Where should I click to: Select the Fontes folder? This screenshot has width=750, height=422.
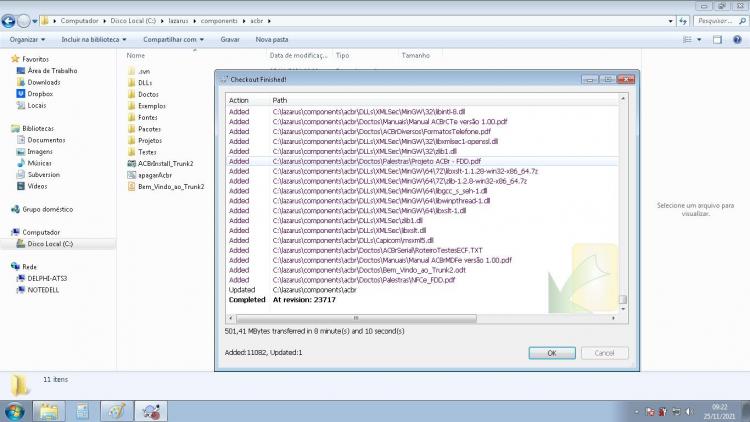tap(143, 117)
